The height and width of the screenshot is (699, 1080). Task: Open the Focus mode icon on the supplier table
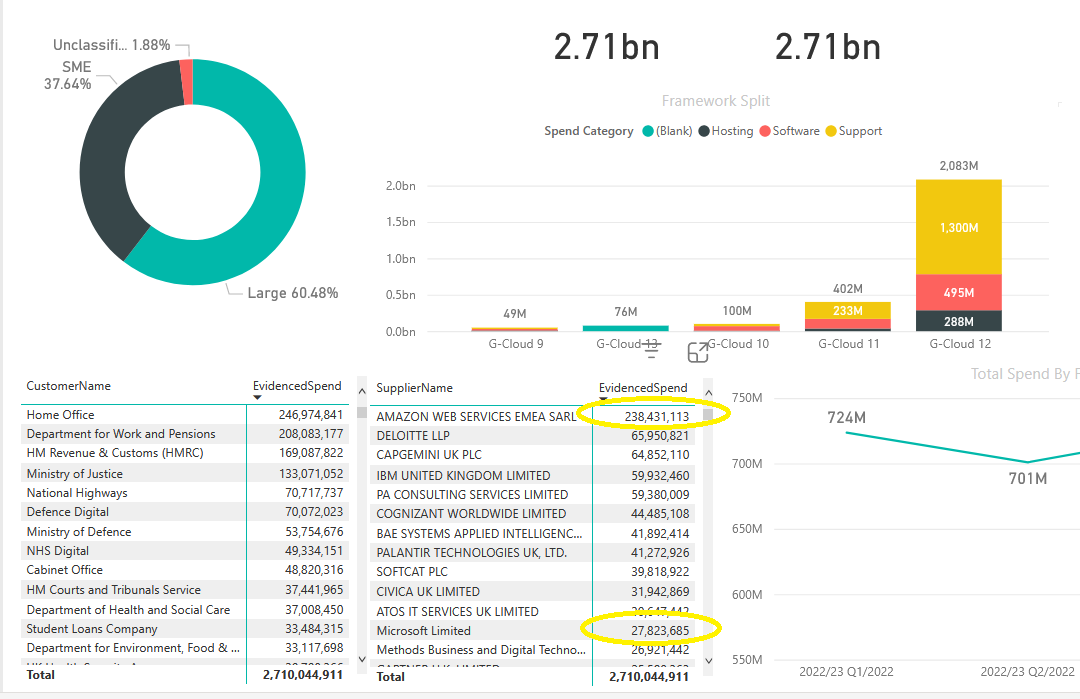[x=698, y=352]
